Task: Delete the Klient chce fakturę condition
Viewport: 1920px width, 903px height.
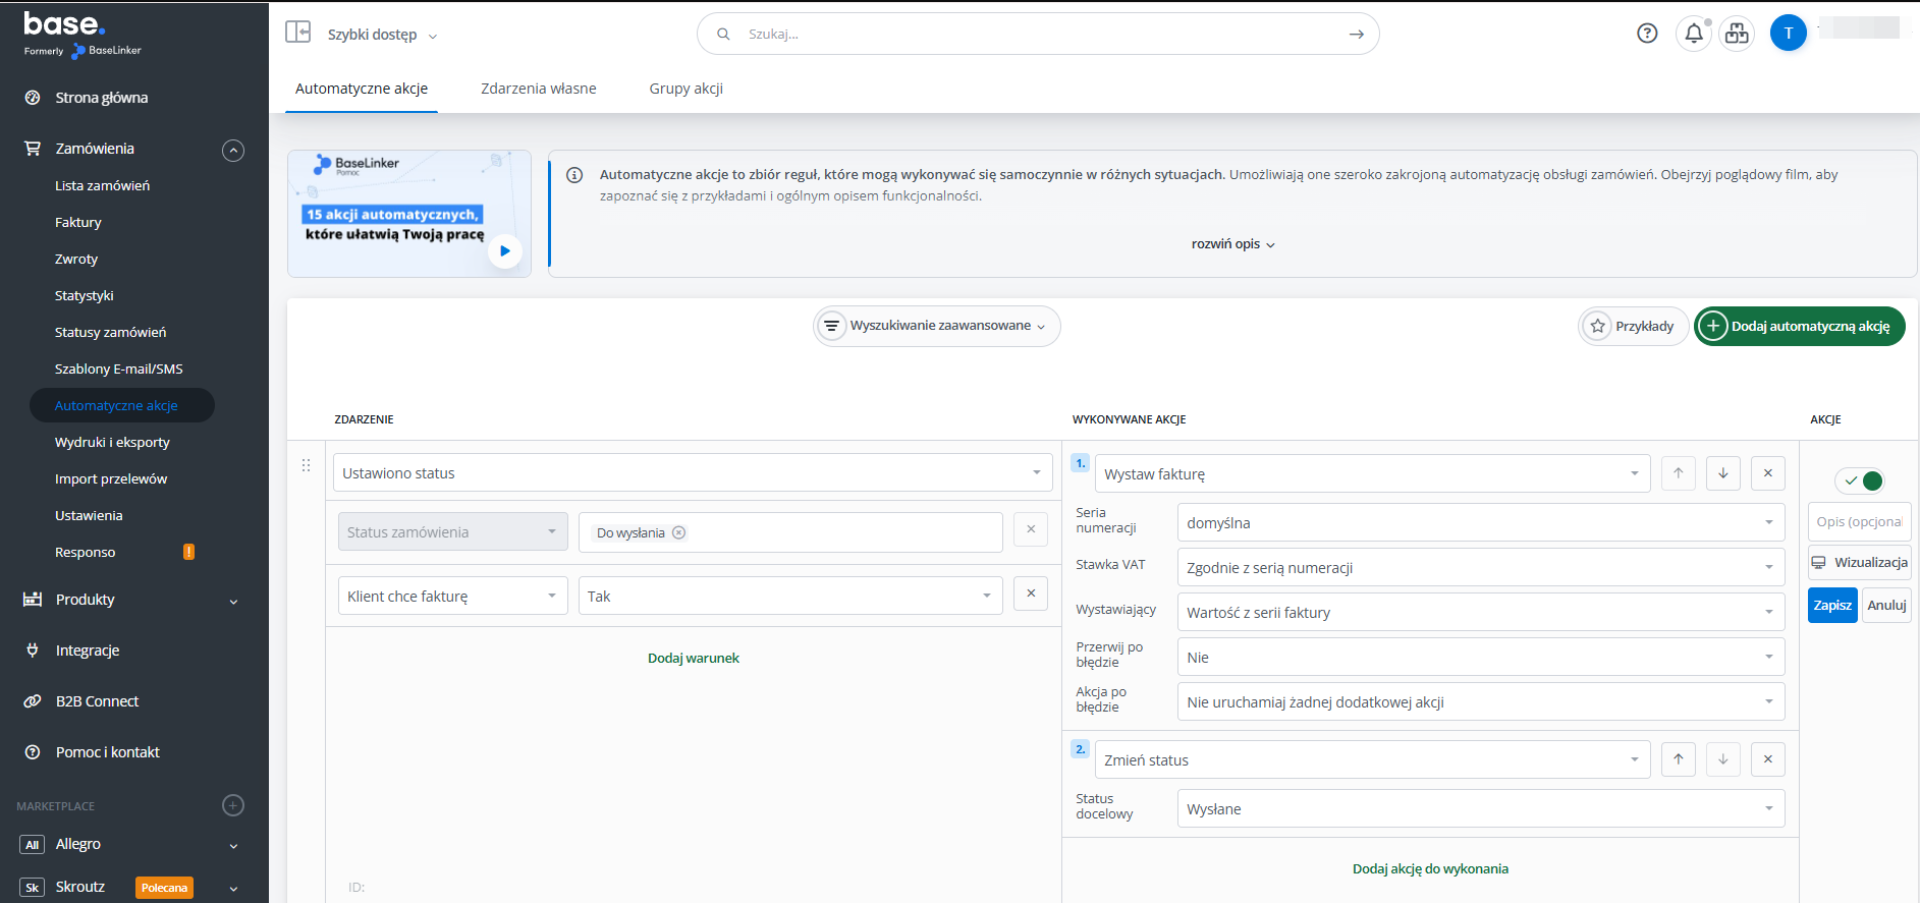Action: tap(1030, 594)
